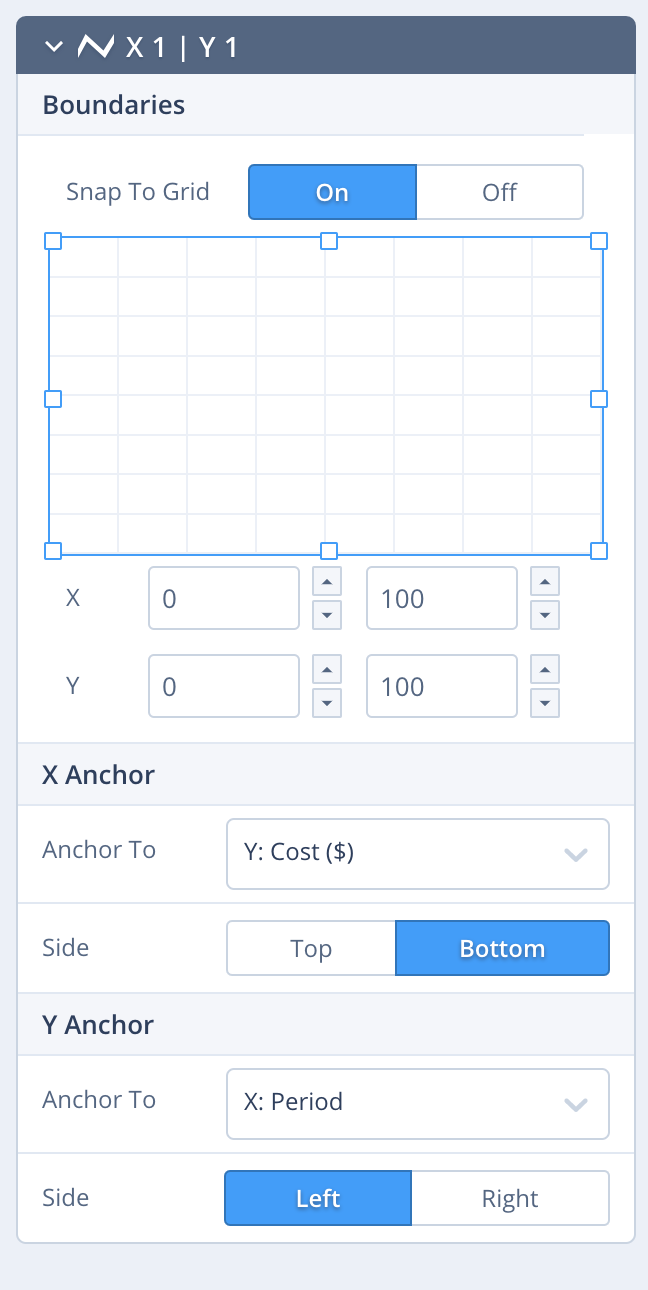Screen dimensions: 648x1290
Task: Click the left-middle boundary handle
Action: [x=54, y=399]
